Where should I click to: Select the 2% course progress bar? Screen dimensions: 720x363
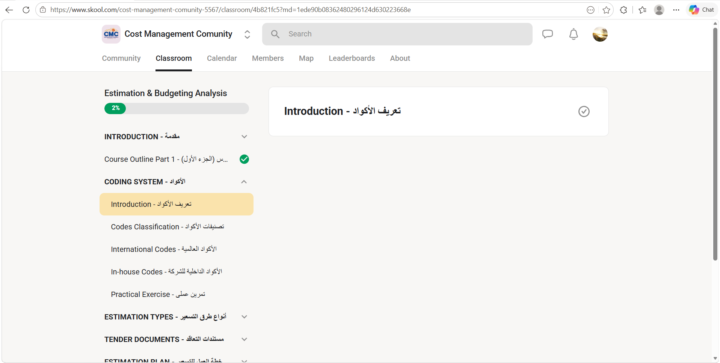tap(176, 108)
